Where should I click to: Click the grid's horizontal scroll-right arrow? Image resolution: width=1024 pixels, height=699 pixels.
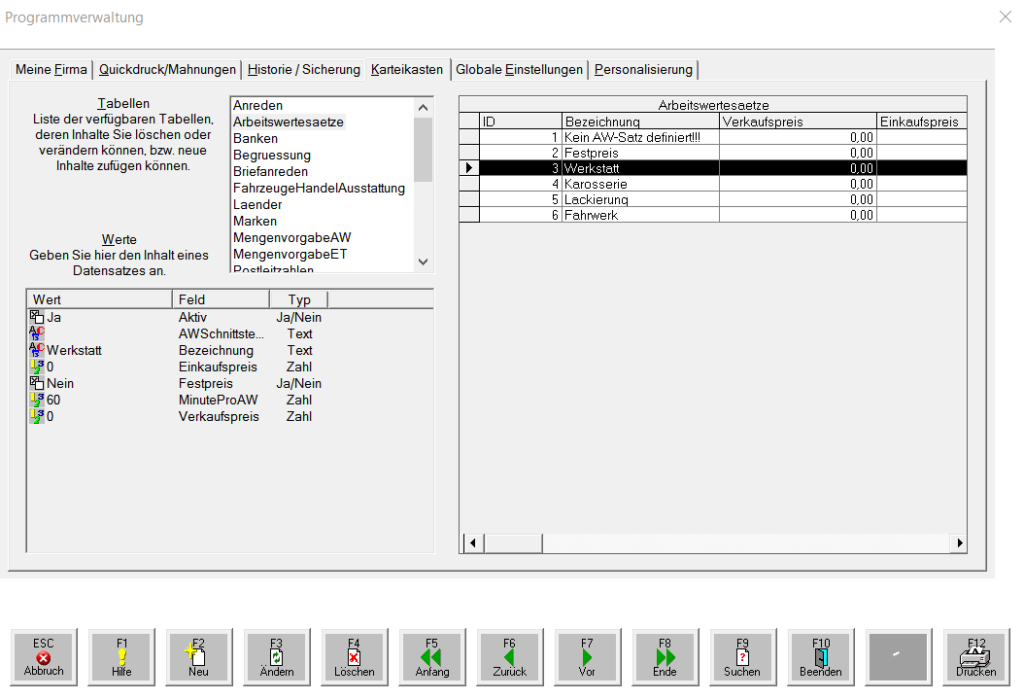[959, 543]
